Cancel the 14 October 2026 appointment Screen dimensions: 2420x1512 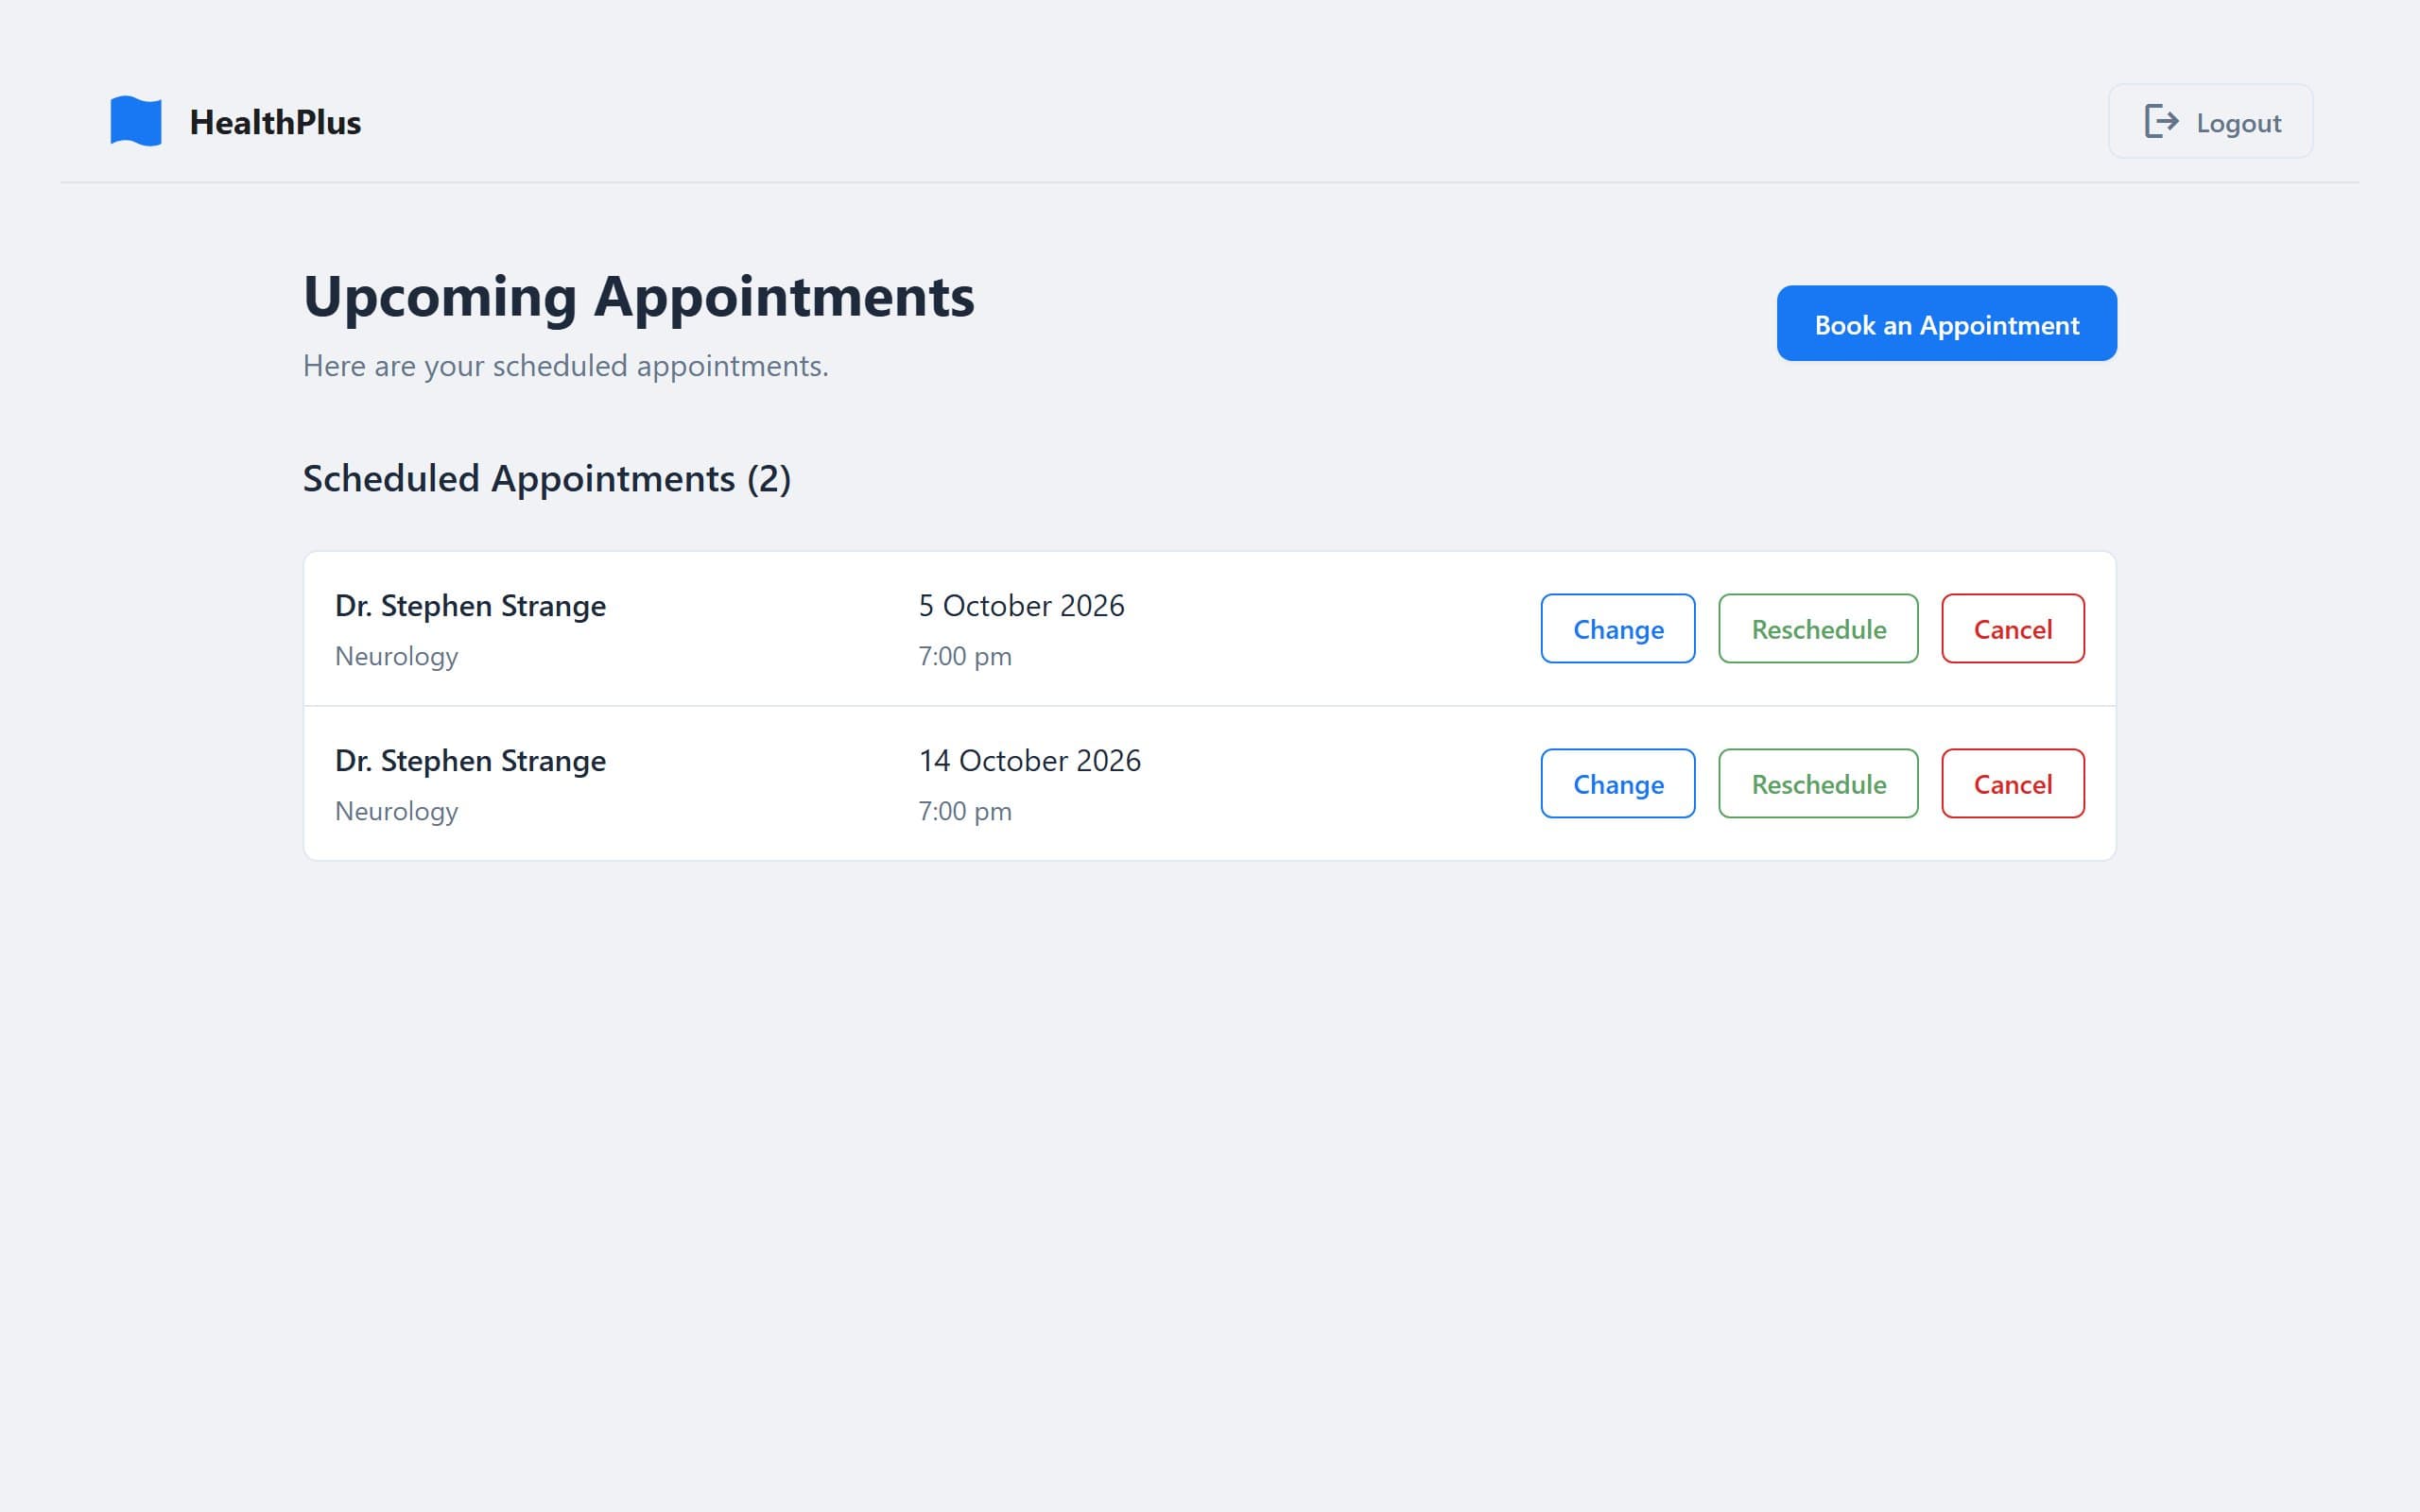tap(2013, 784)
